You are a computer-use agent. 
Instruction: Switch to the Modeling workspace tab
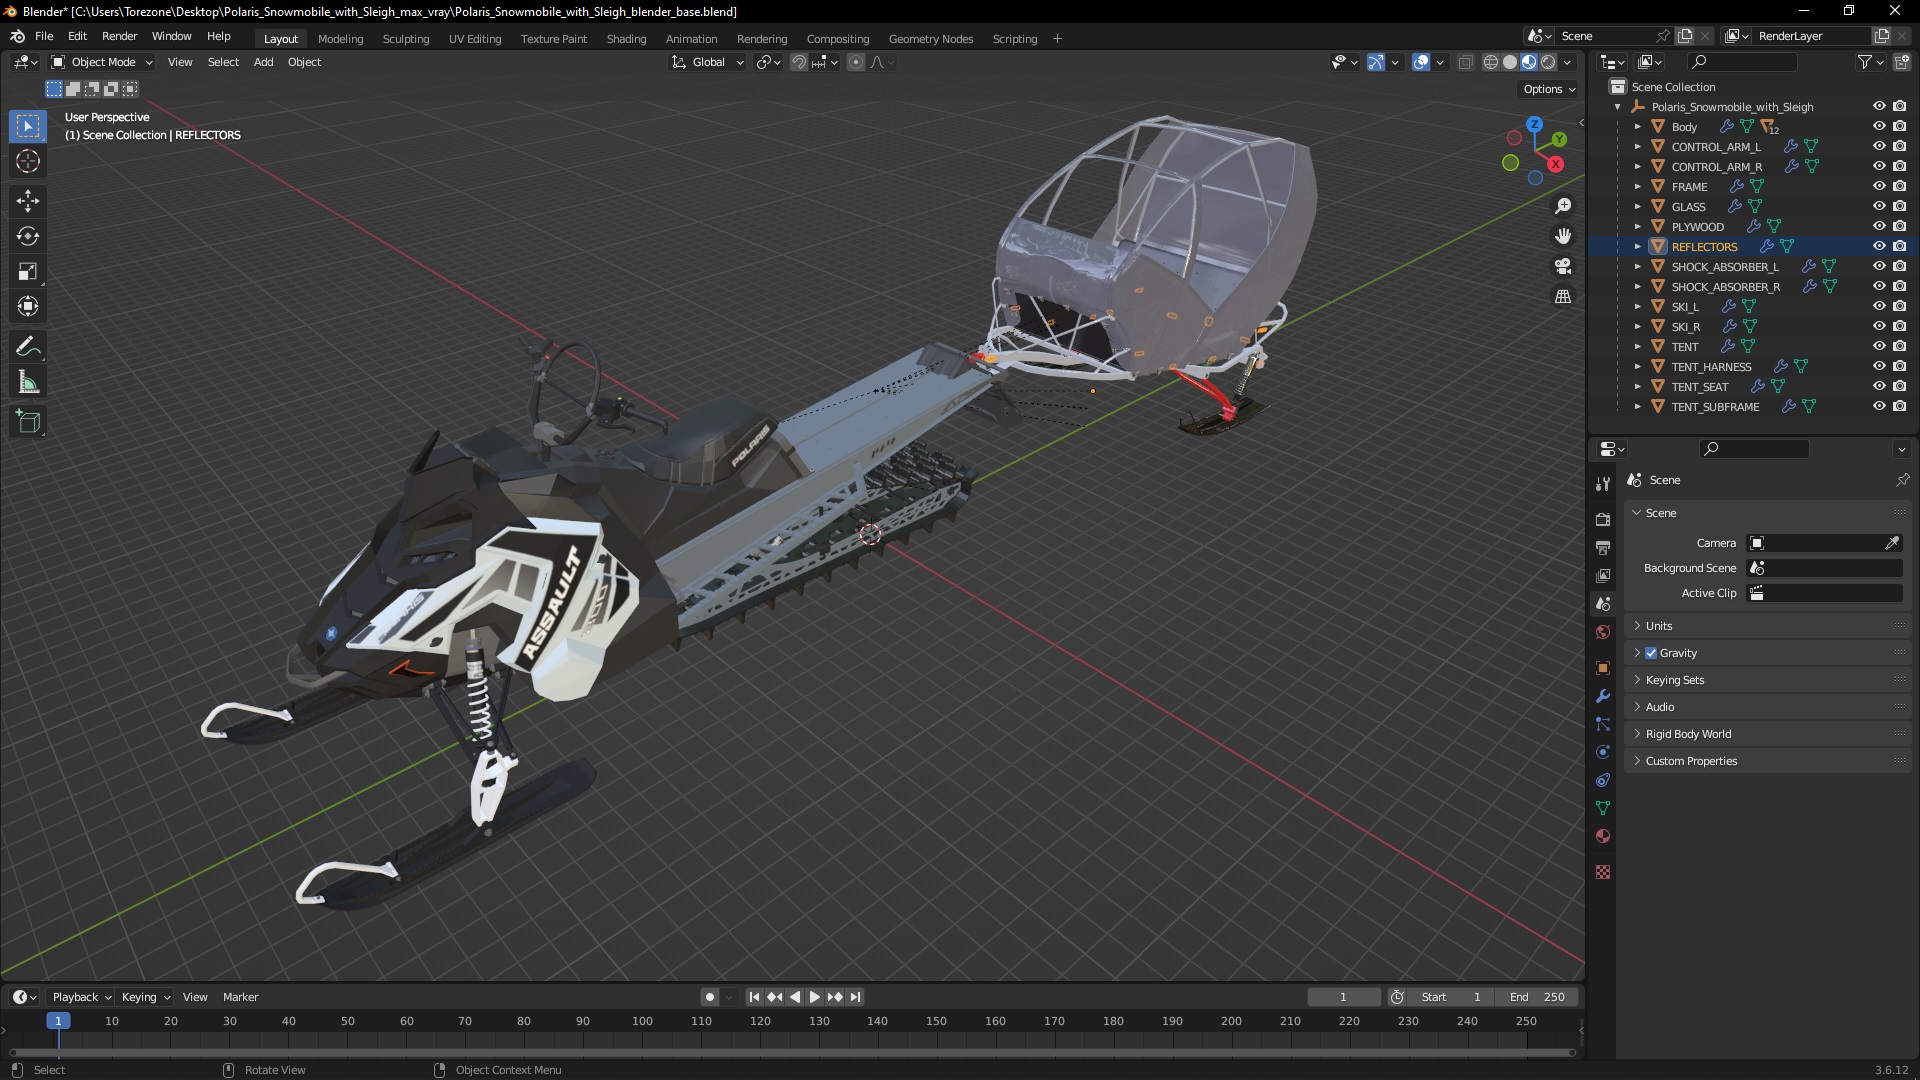(340, 39)
